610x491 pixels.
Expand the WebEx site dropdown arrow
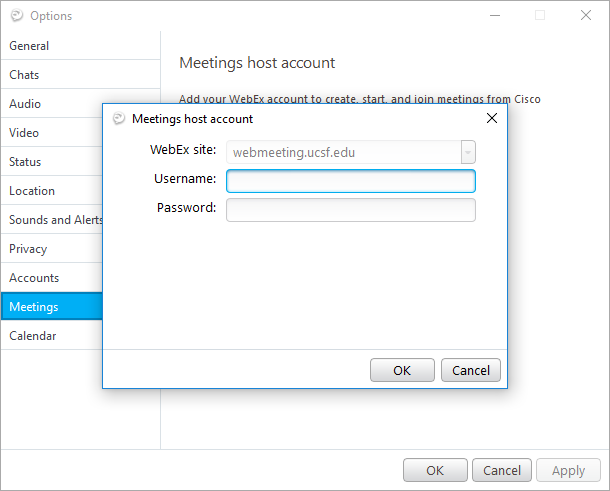(x=468, y=152)
